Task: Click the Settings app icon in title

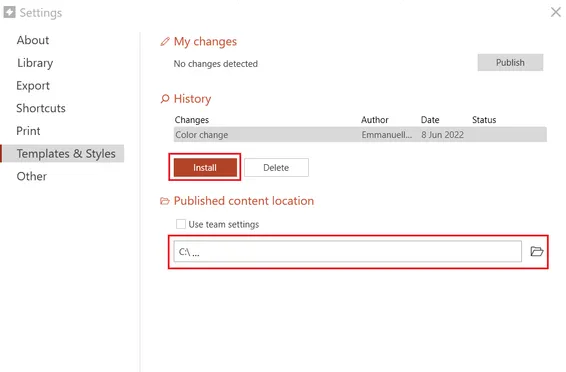Action: coord(9,12)
